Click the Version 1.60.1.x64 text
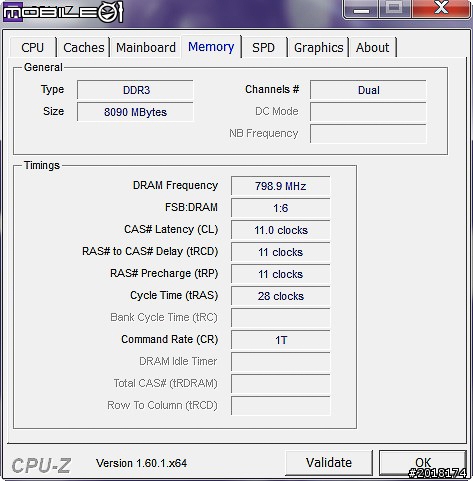The width and height of the screenshot is (473, 481). 141,463
